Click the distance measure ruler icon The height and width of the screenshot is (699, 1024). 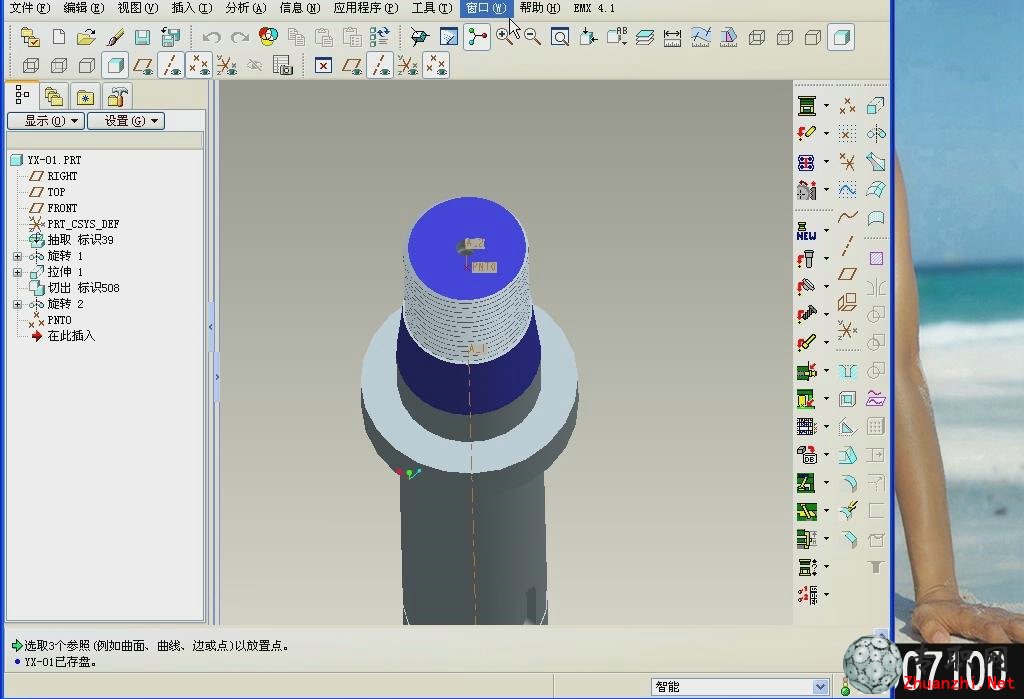click(672, 37)
